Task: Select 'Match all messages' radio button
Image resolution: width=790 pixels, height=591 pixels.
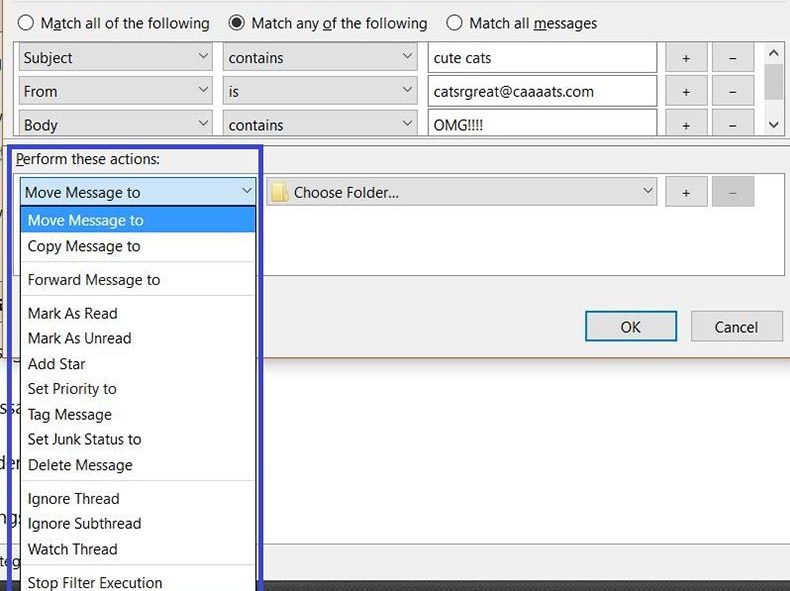Action: click(x=454, y=23)
